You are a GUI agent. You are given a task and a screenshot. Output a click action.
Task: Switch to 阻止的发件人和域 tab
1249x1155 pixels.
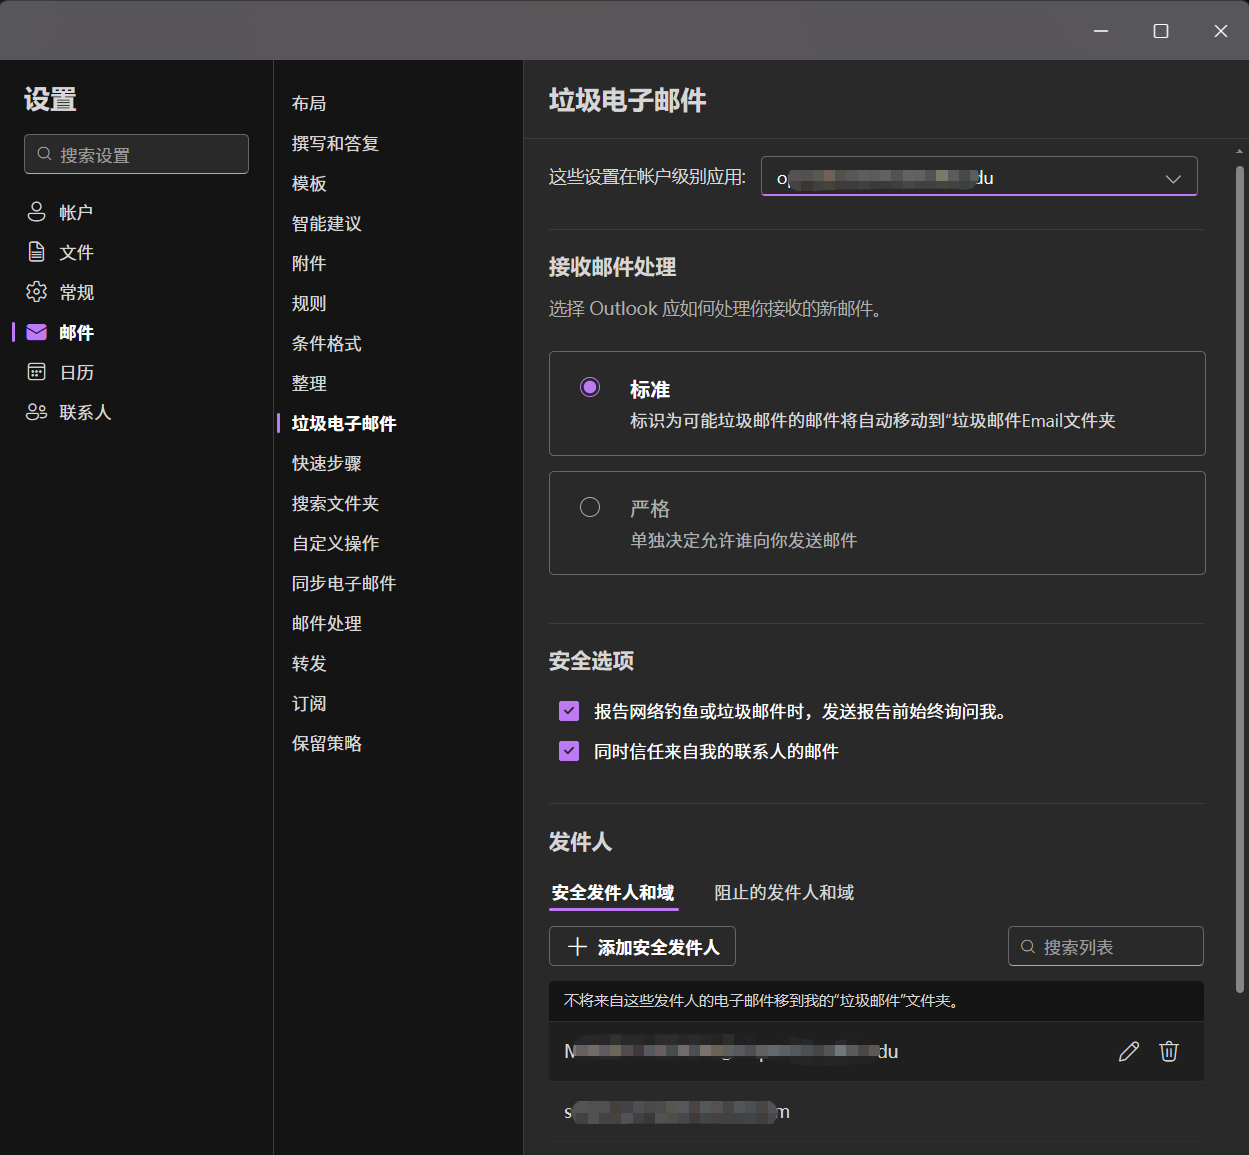[784, 892]
